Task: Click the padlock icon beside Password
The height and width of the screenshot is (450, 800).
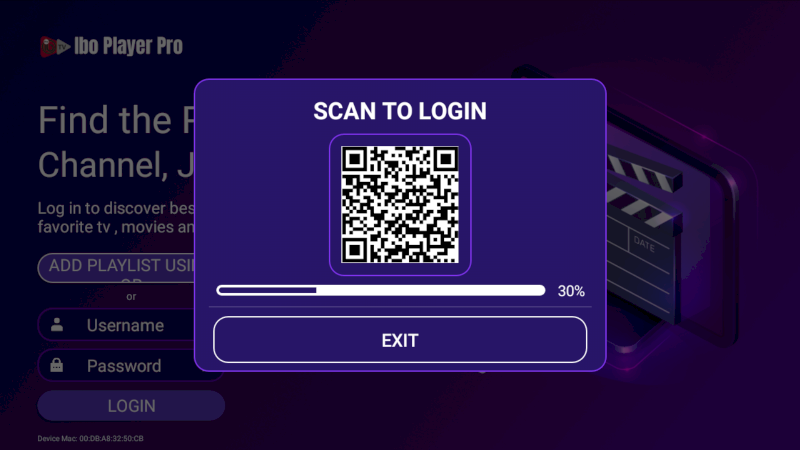Action: 57,365
